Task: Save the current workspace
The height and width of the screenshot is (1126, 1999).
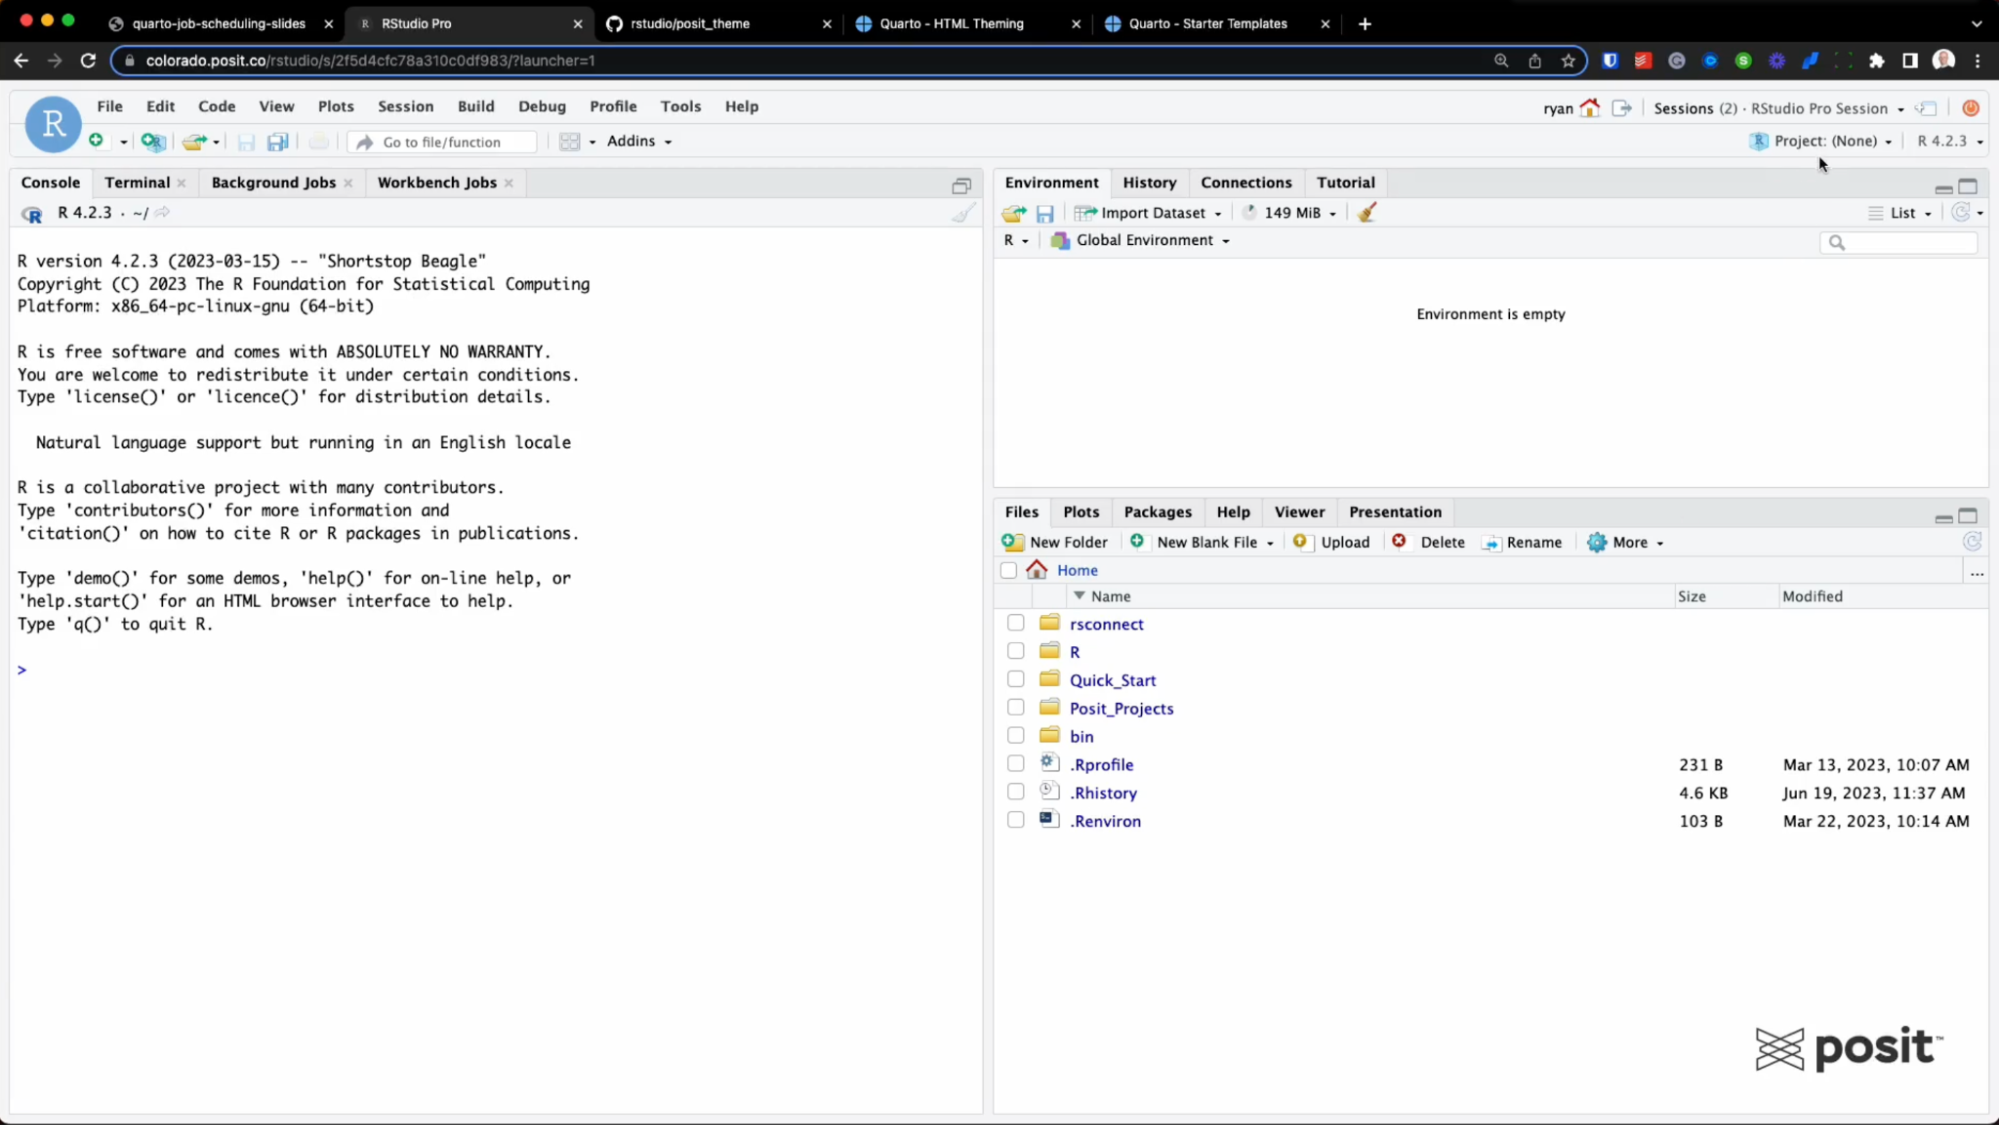Action: (1045, 212)
